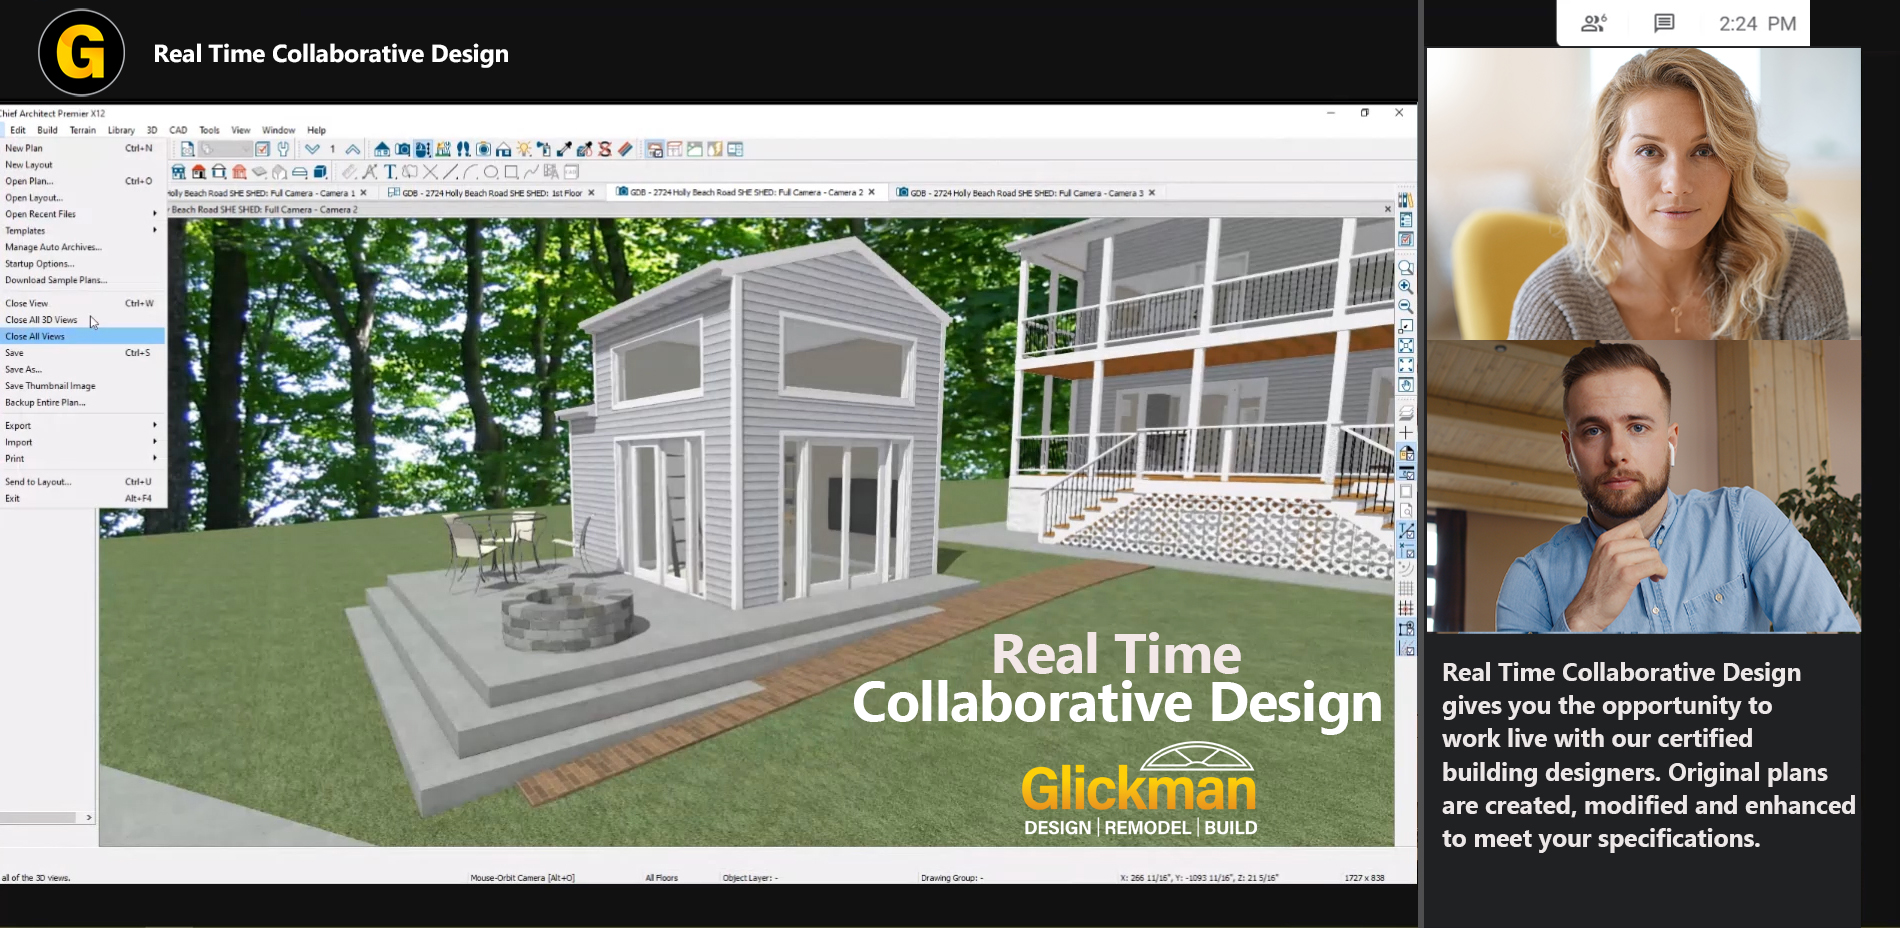Expand the Templates submenu
This screenshot has width=1900, height=928.
click(x=82, y=231)
